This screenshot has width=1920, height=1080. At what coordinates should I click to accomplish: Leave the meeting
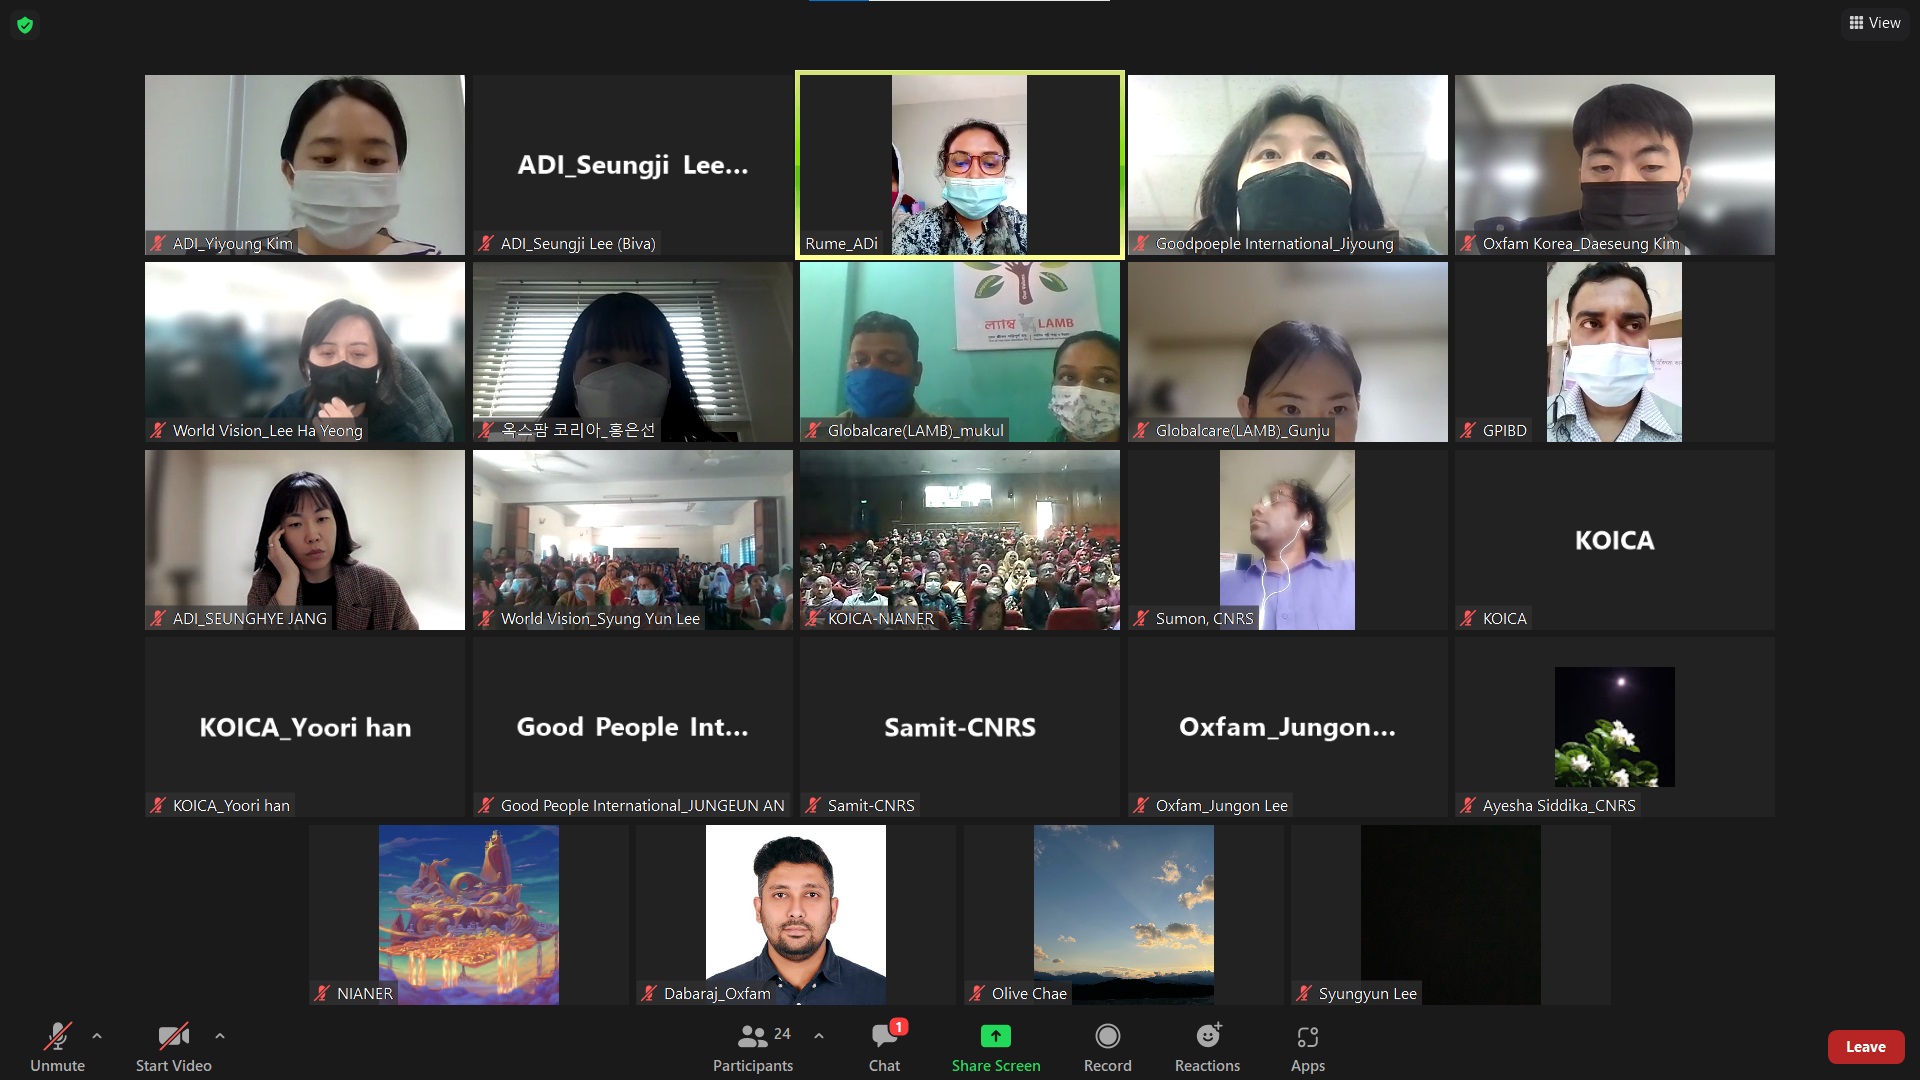click(x=1865, y=1047)
